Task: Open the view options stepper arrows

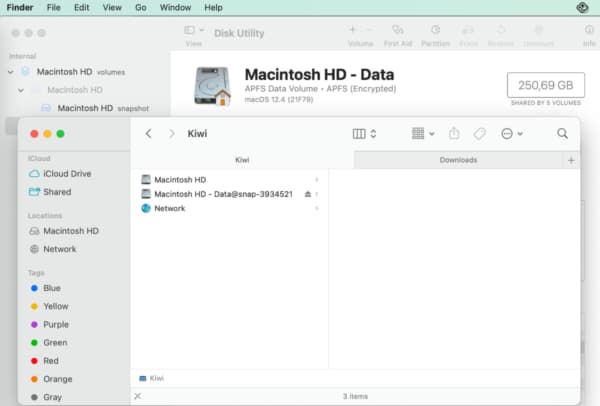Action: pyautogui.click(x=373, y=134)
